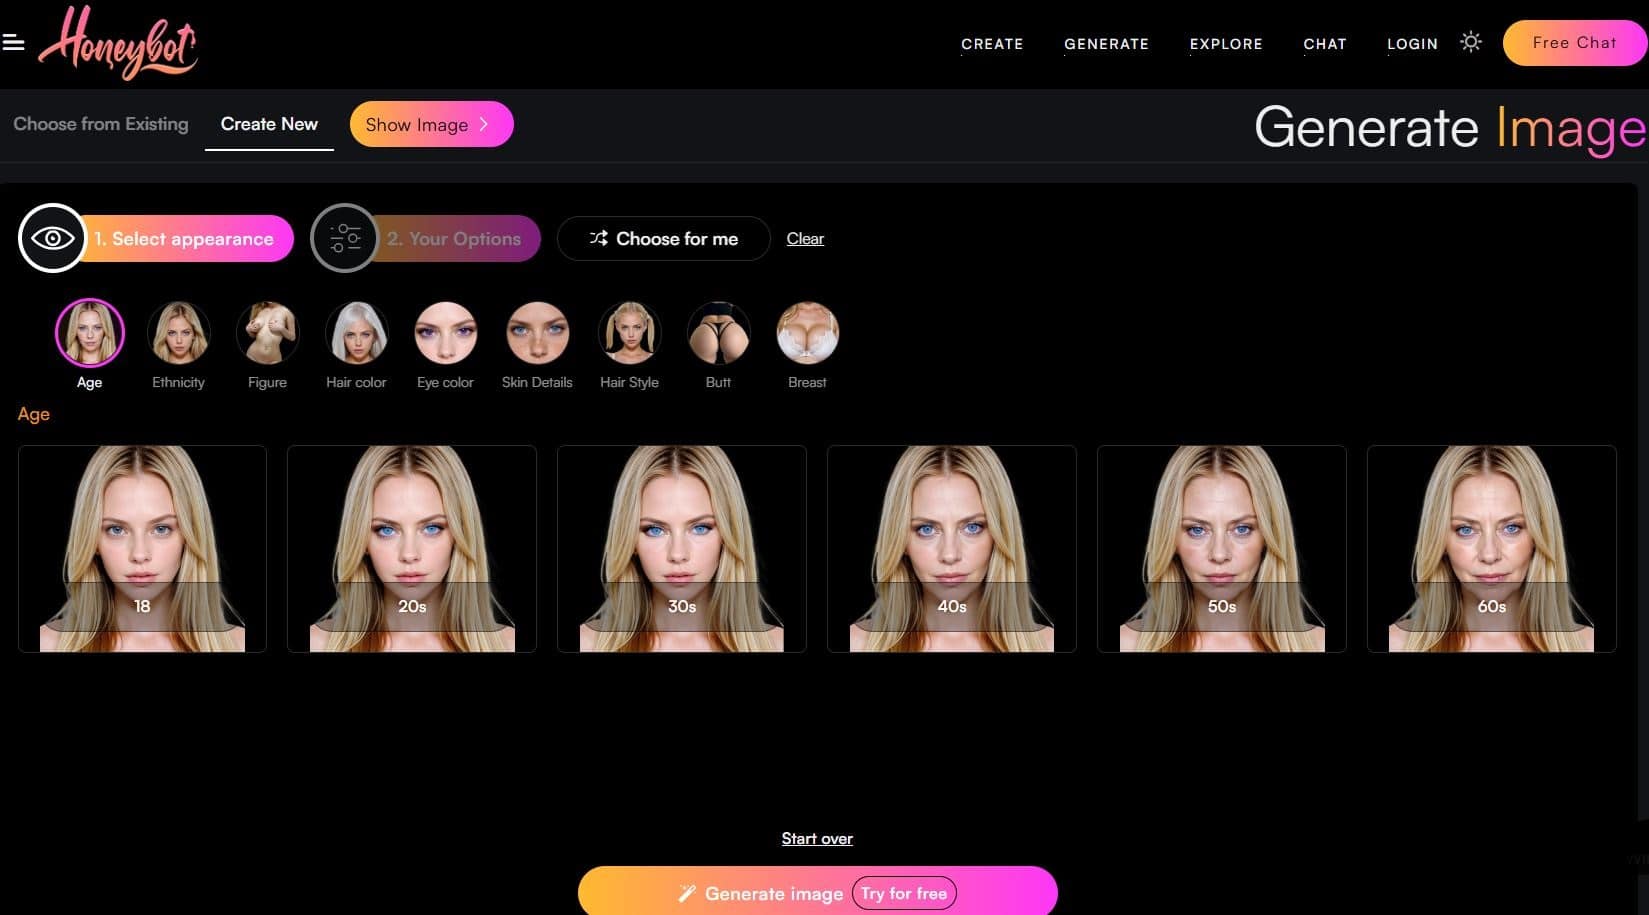Toggle light/dark theme sun icon
This screenshot has width=1649, height=915.
(1470, 42)
